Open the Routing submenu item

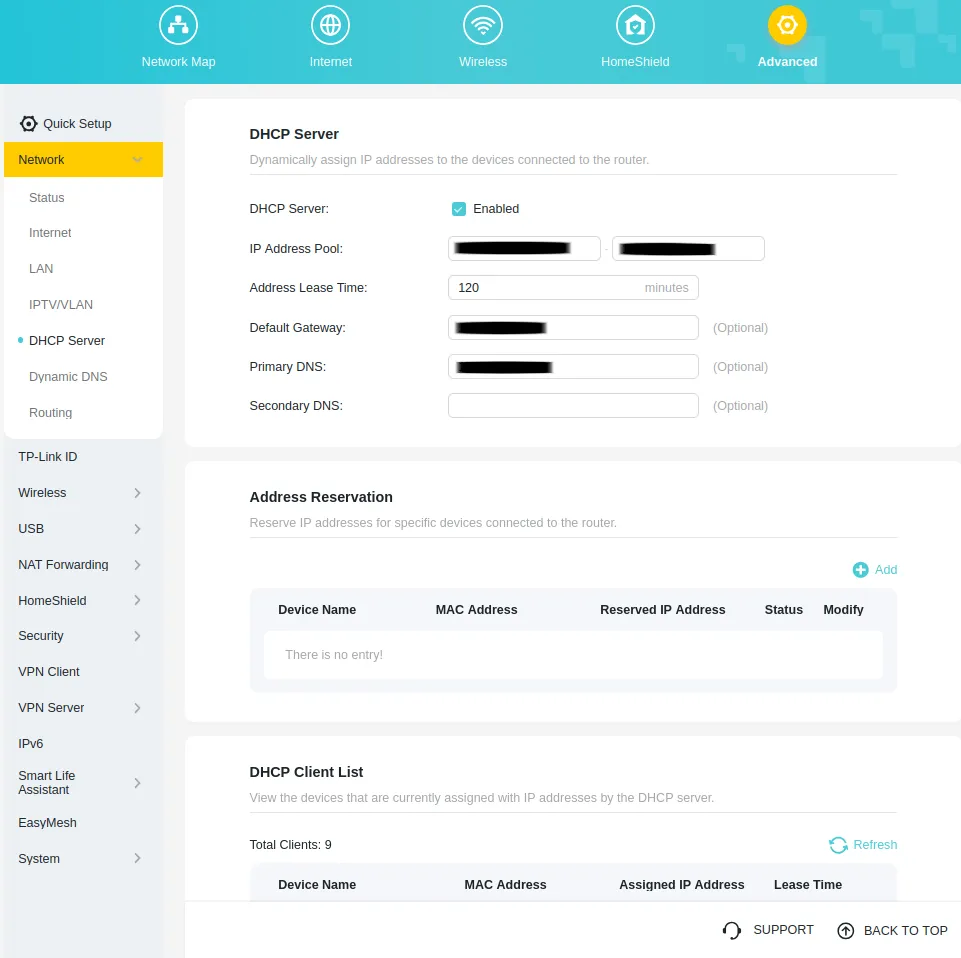coord(50,413)
